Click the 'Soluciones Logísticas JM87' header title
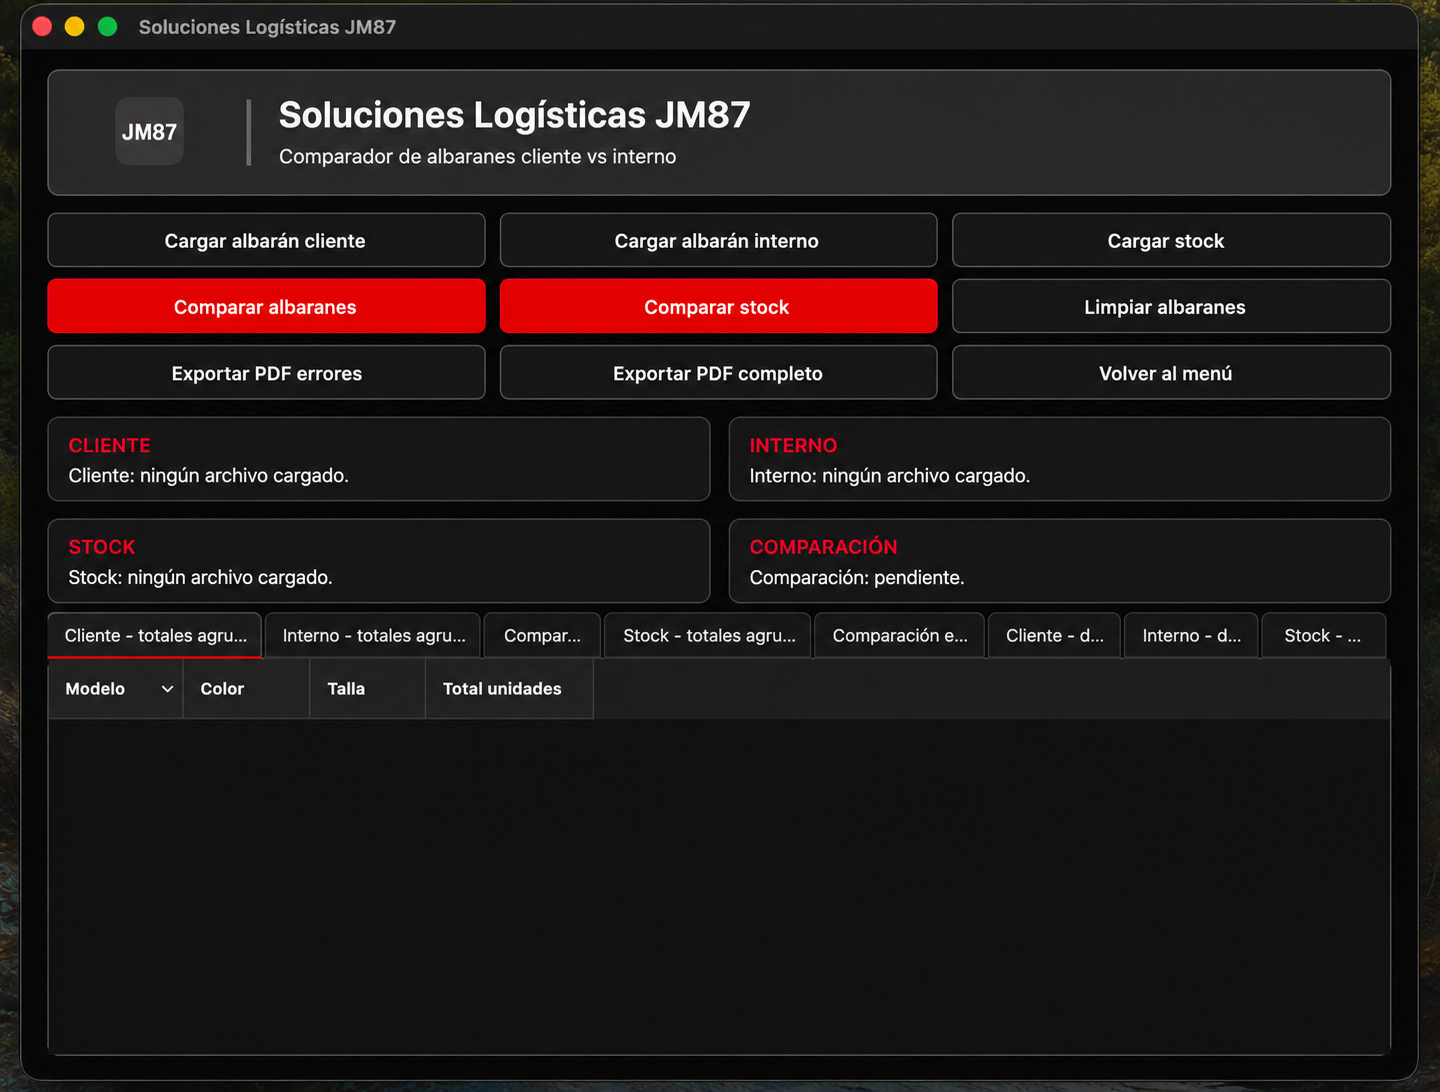Image resolution: width=1440 pixels, height=1092 pixels. 514,115
